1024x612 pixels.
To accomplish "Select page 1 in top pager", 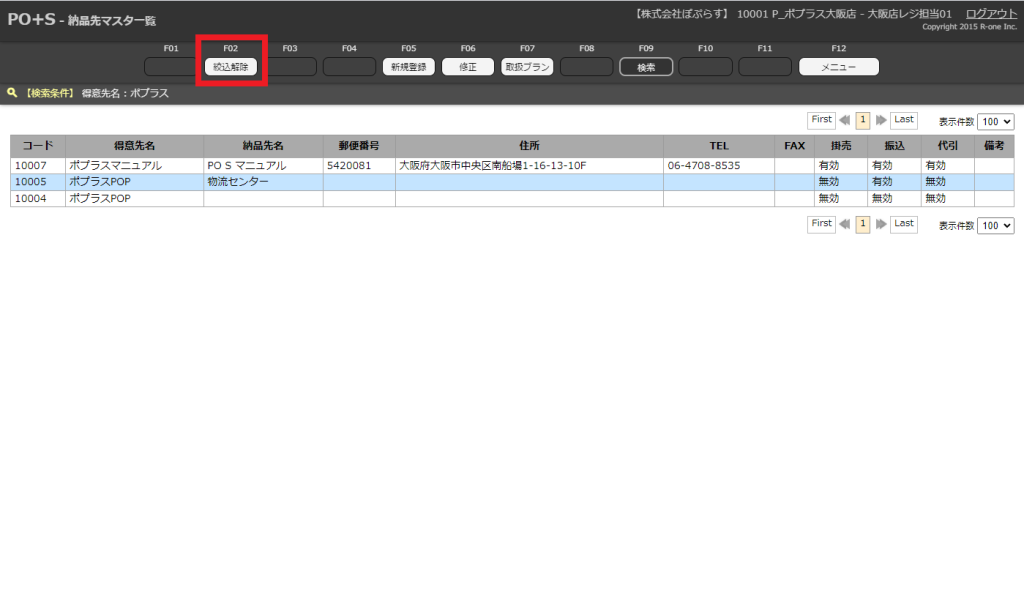I will (863, 120).
